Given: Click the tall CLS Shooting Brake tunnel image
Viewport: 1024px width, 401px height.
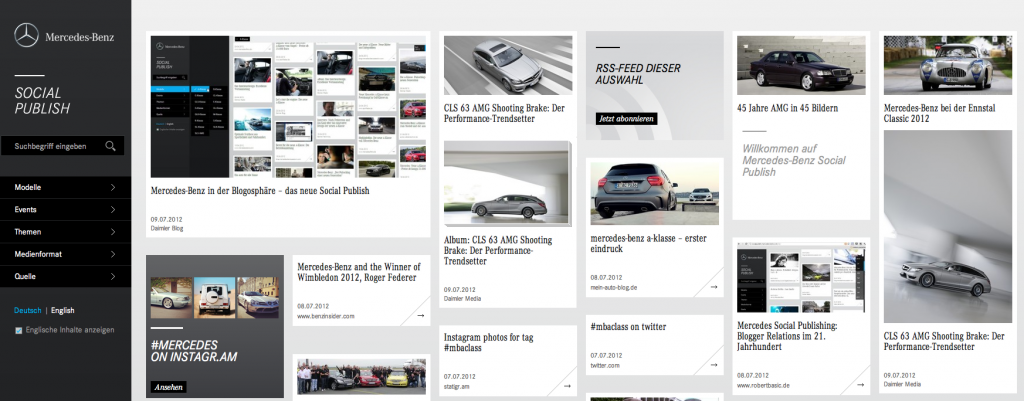Looking at the screenshot, I should (948, 226).
